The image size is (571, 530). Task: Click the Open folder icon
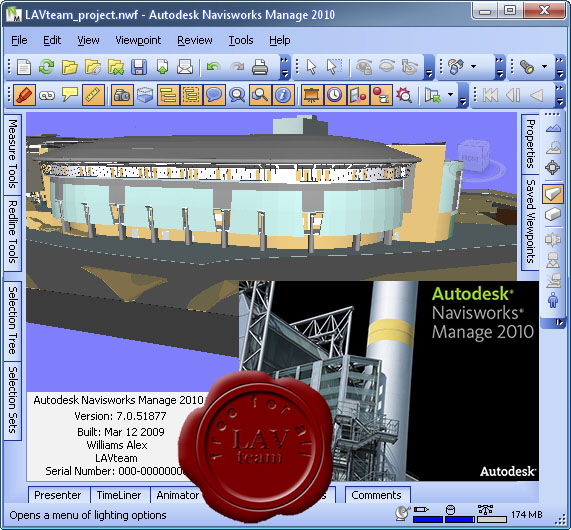(x=70, y=67)
